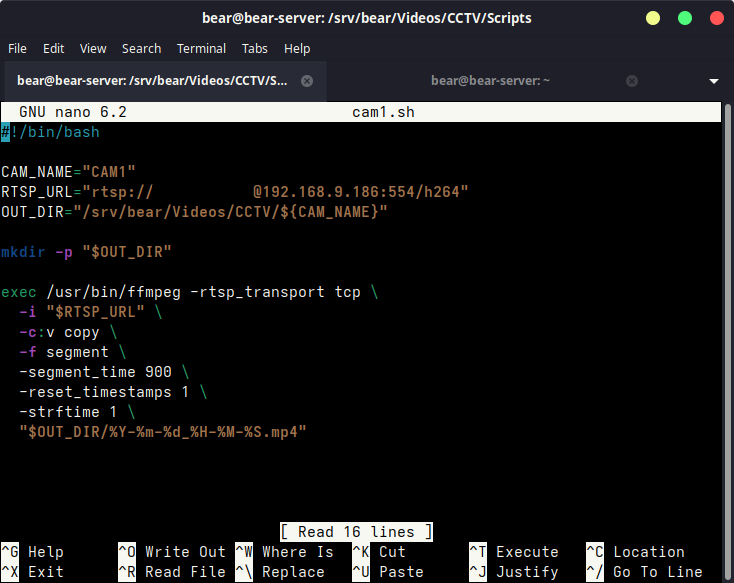Image resolution: width=734 pixels, height=583 pixels.
Task: Close the second bear-server home tab
Action: (x=632, y=81)
